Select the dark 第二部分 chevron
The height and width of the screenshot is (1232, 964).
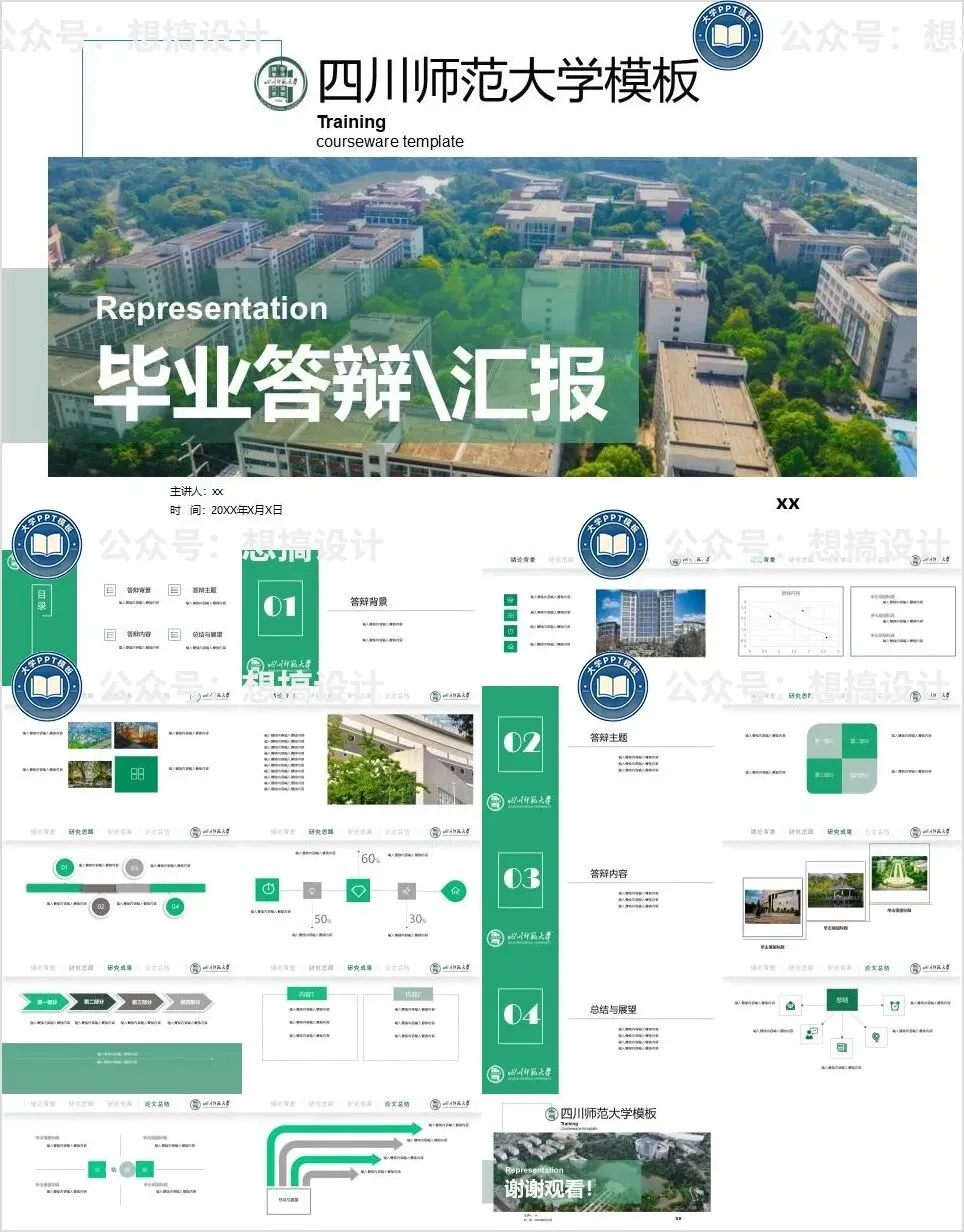(x=93, y=1001)
